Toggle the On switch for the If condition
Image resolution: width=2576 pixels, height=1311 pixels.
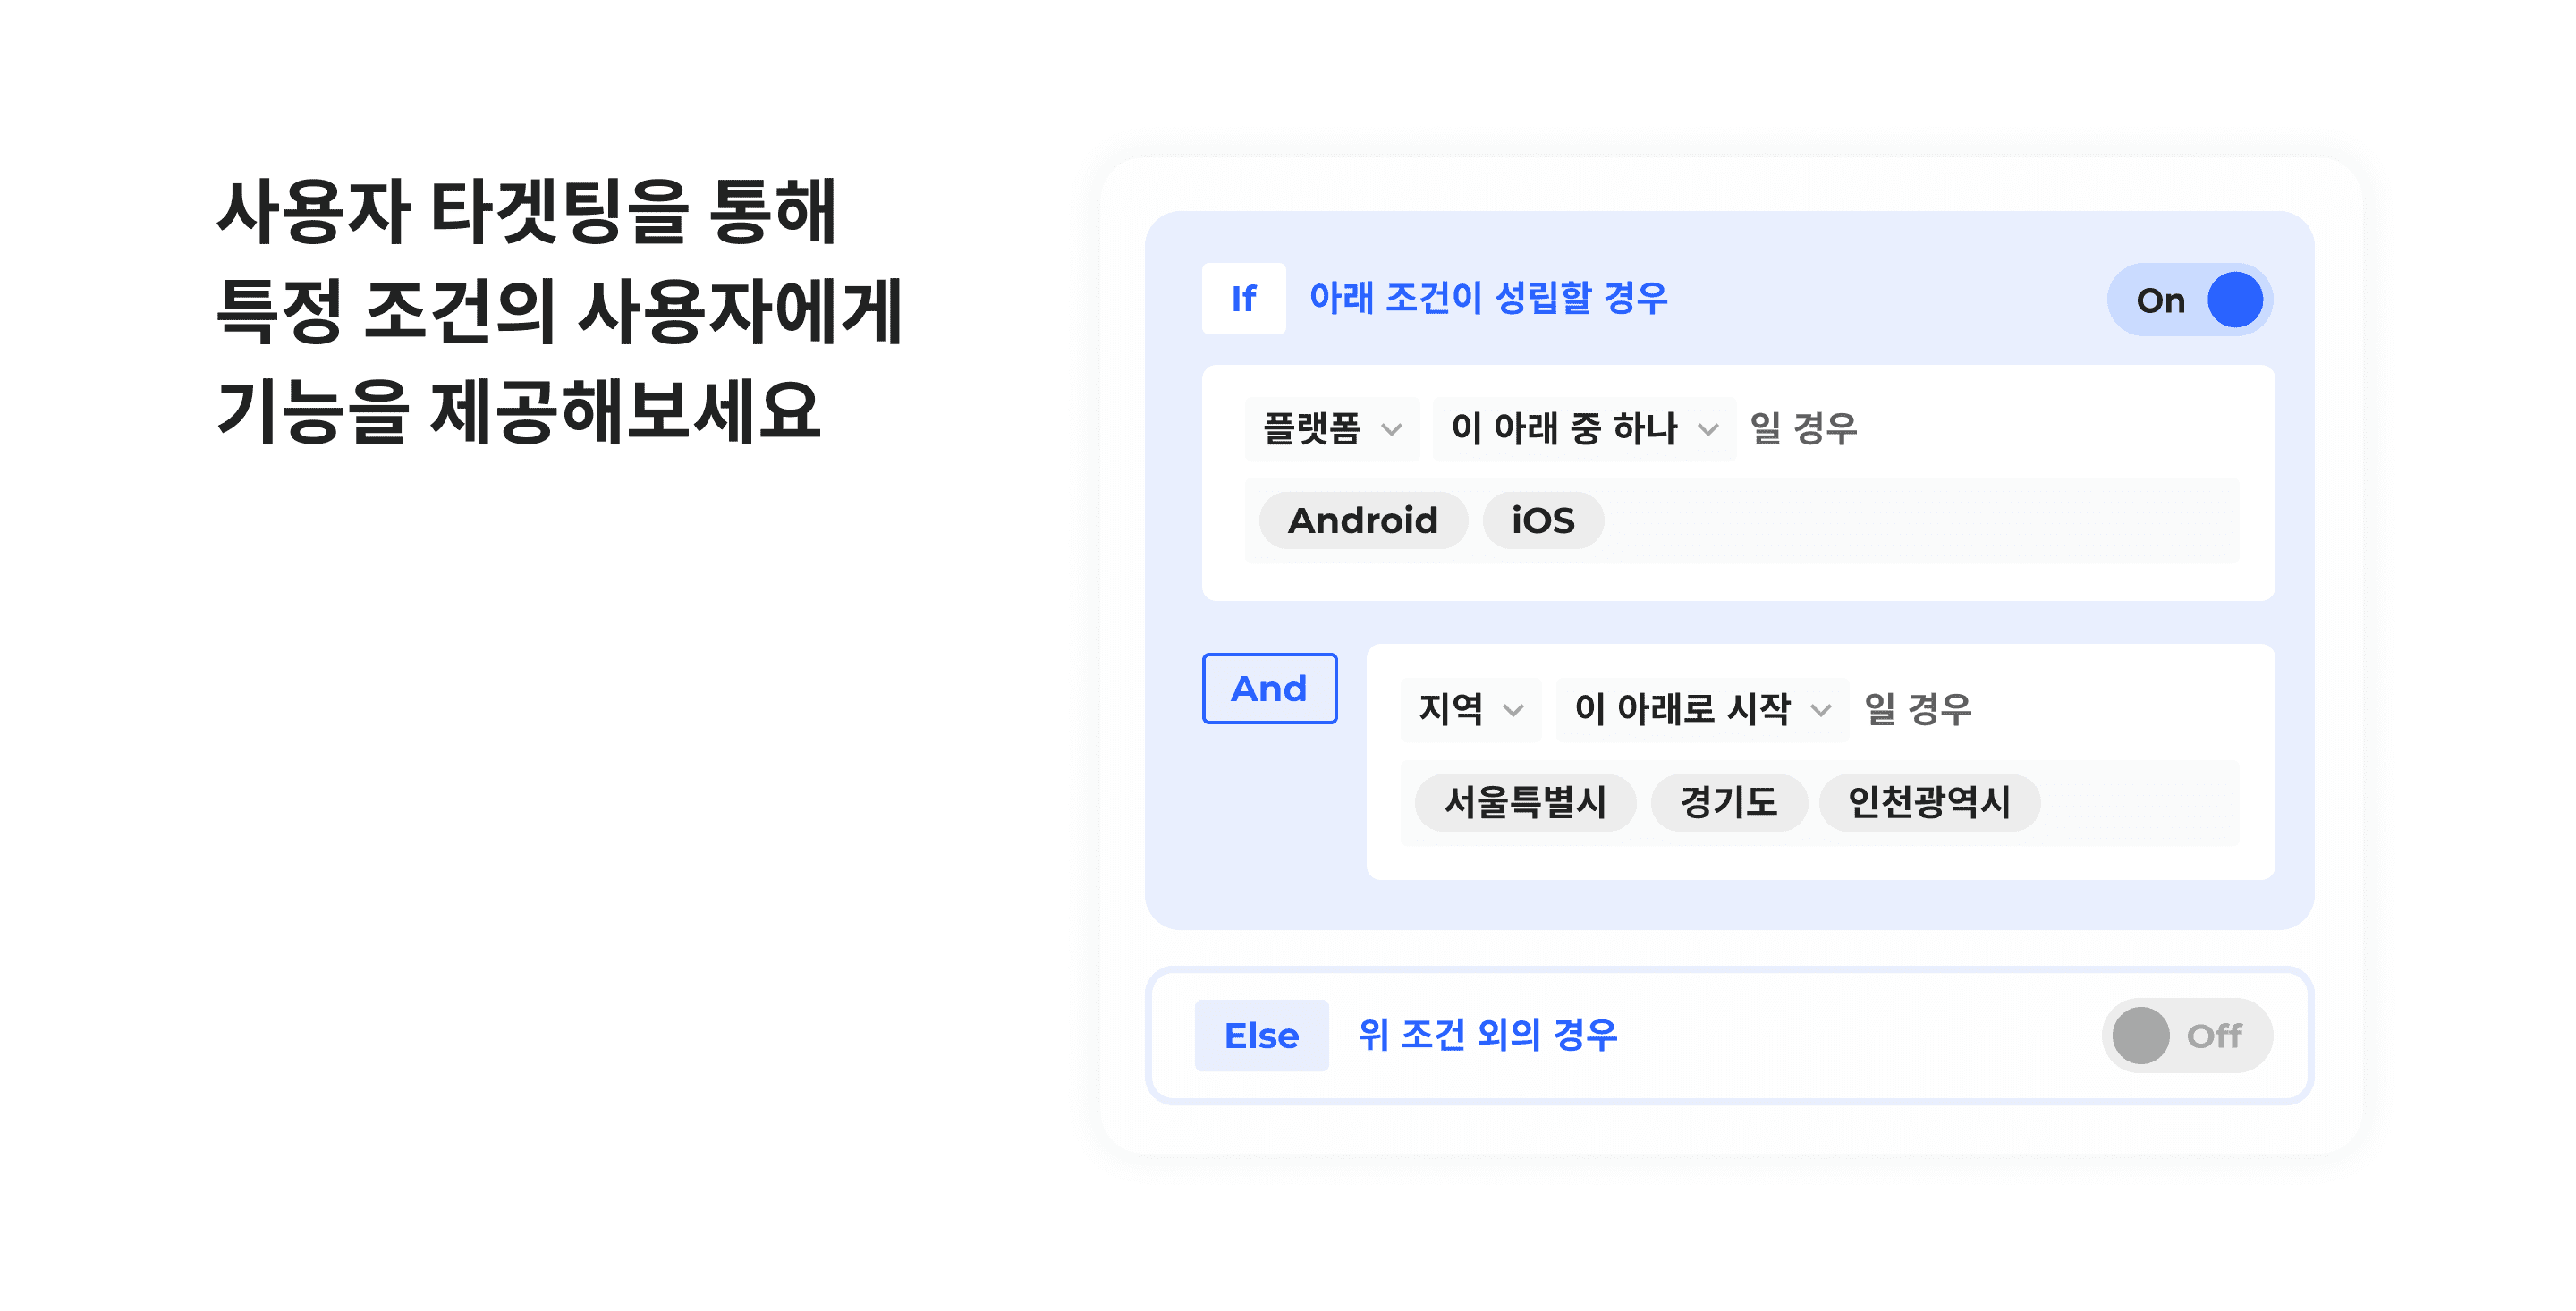tap(2189, 299)
